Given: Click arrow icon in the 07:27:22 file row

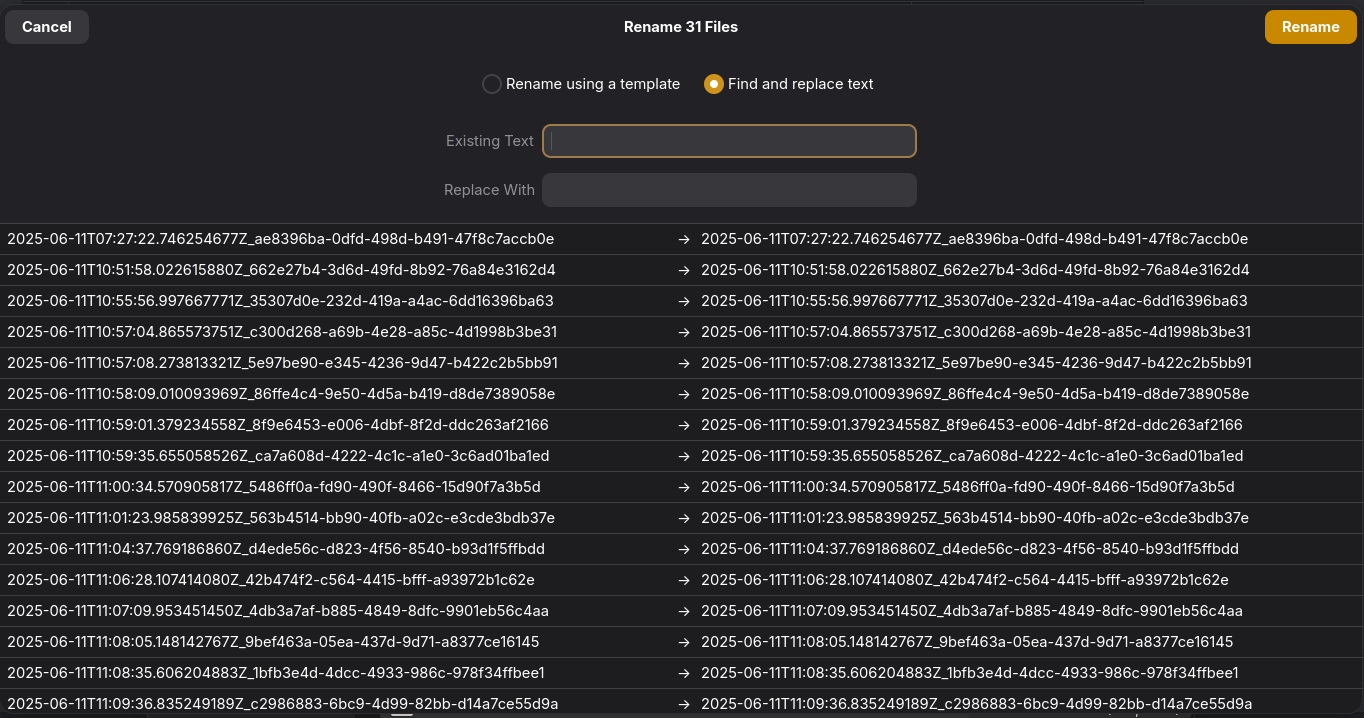Looking at the screenshot, I should 684,240.
